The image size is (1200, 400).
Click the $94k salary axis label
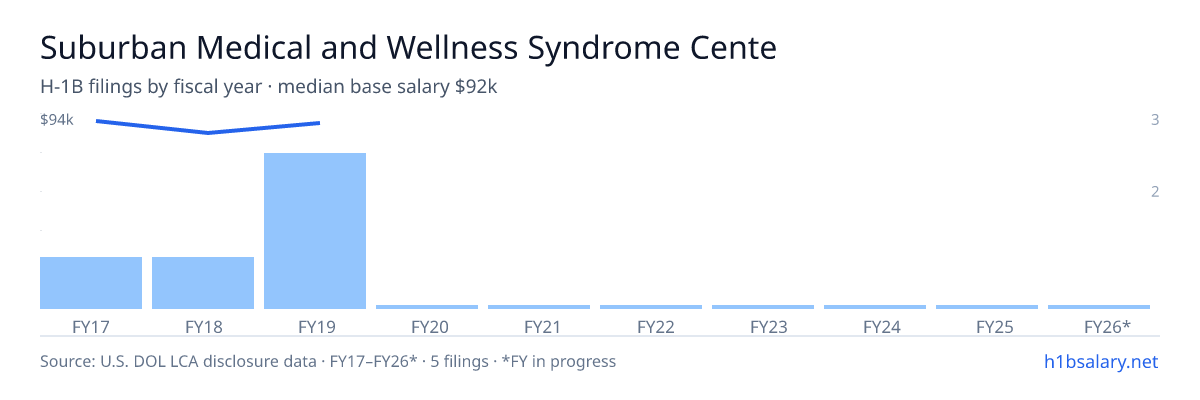click(x=57, y=120)
